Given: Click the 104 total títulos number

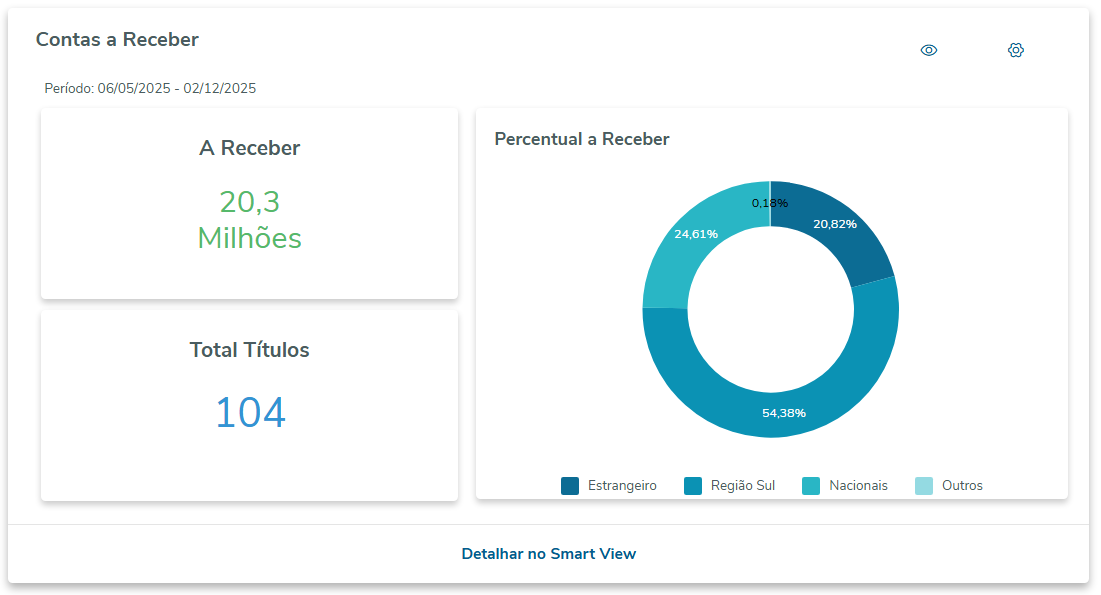Looking at the screenshot, I should pyautogui.click(x=250, y=413).
